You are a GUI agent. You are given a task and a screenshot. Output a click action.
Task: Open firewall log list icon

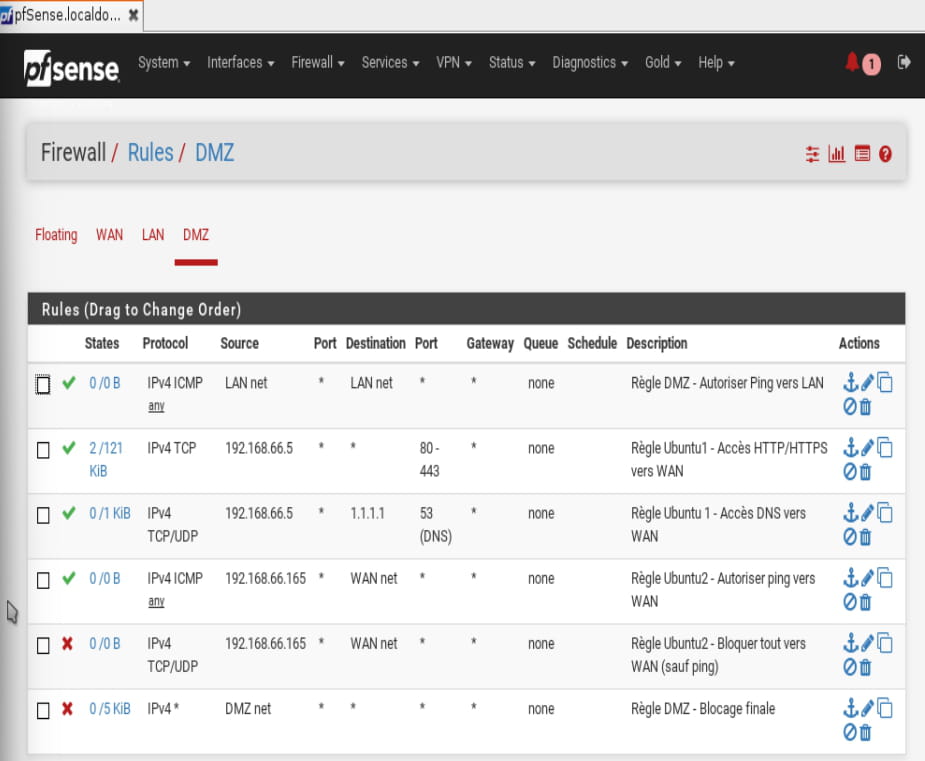click(862, 155)
